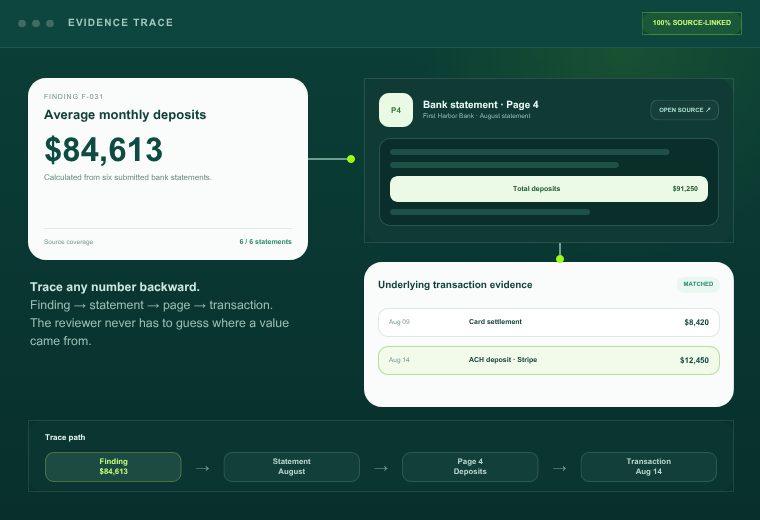Select the Total deposits highlighted row

coord(549,189)
